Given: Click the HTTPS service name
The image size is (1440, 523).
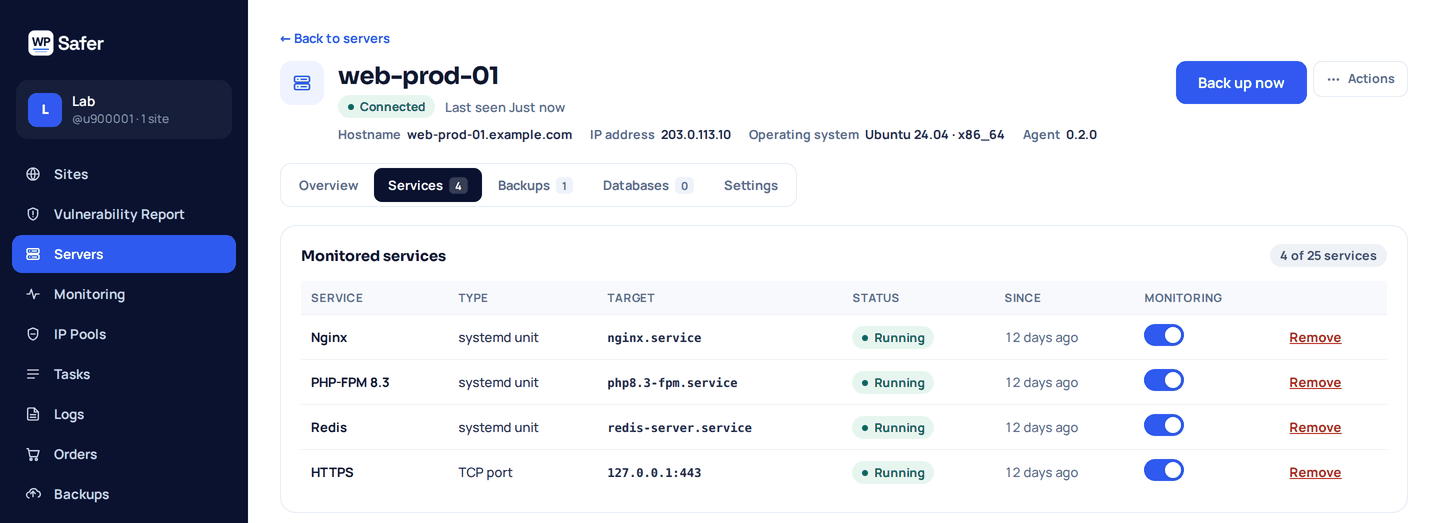Looking at the screenshot, I should (332, 473).
